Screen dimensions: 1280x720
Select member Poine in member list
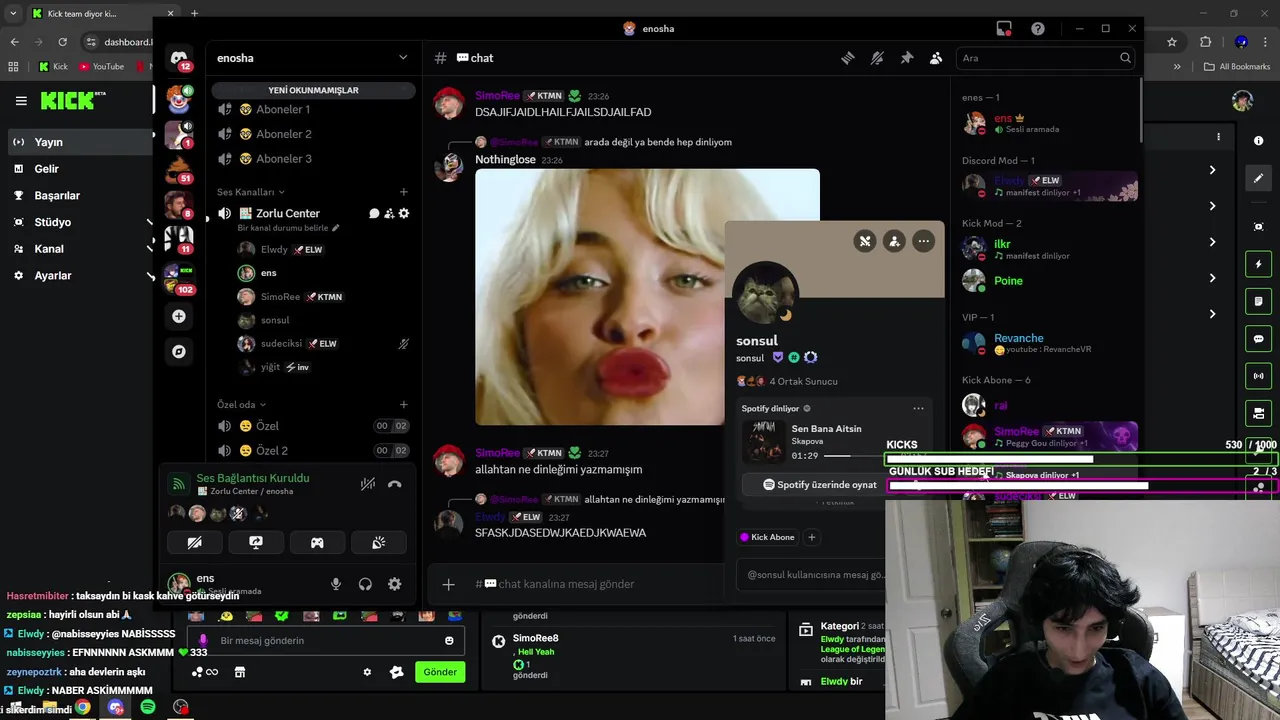(x=1050, y=281)
